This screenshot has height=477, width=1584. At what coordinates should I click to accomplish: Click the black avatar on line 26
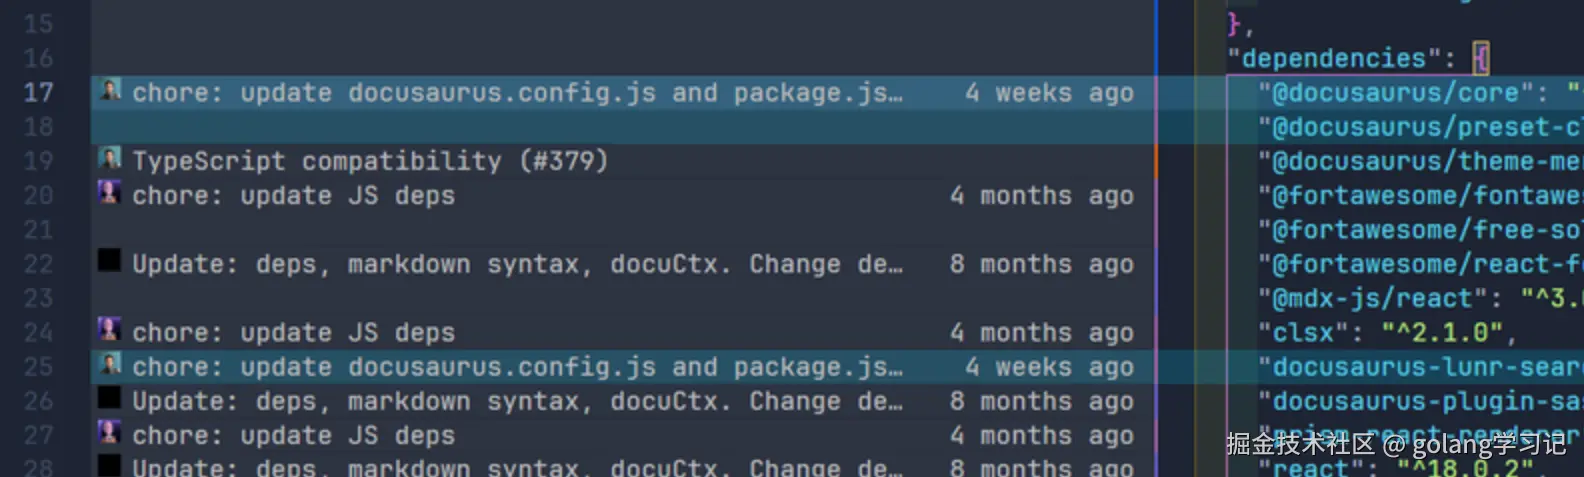click(110, 399)
